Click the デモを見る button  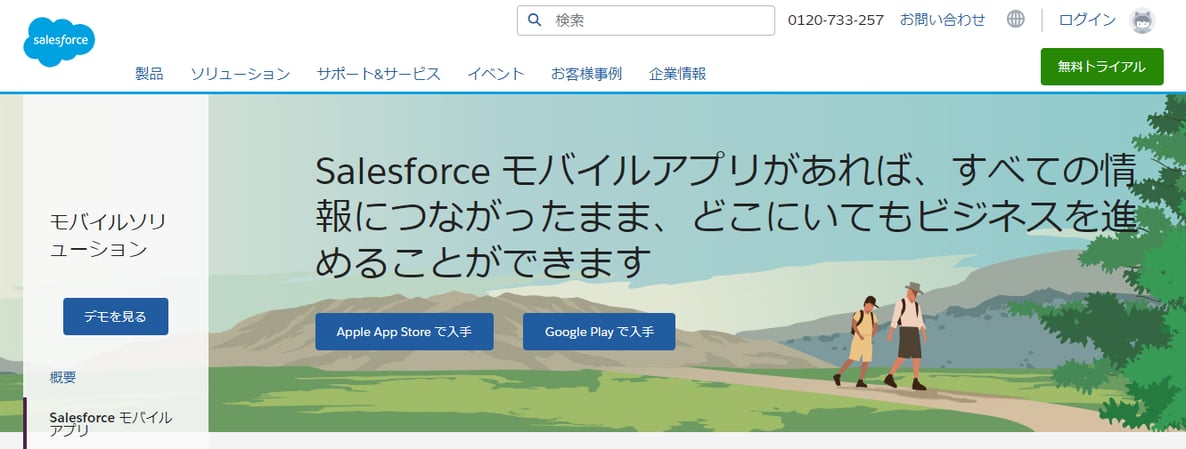(116, 317)
